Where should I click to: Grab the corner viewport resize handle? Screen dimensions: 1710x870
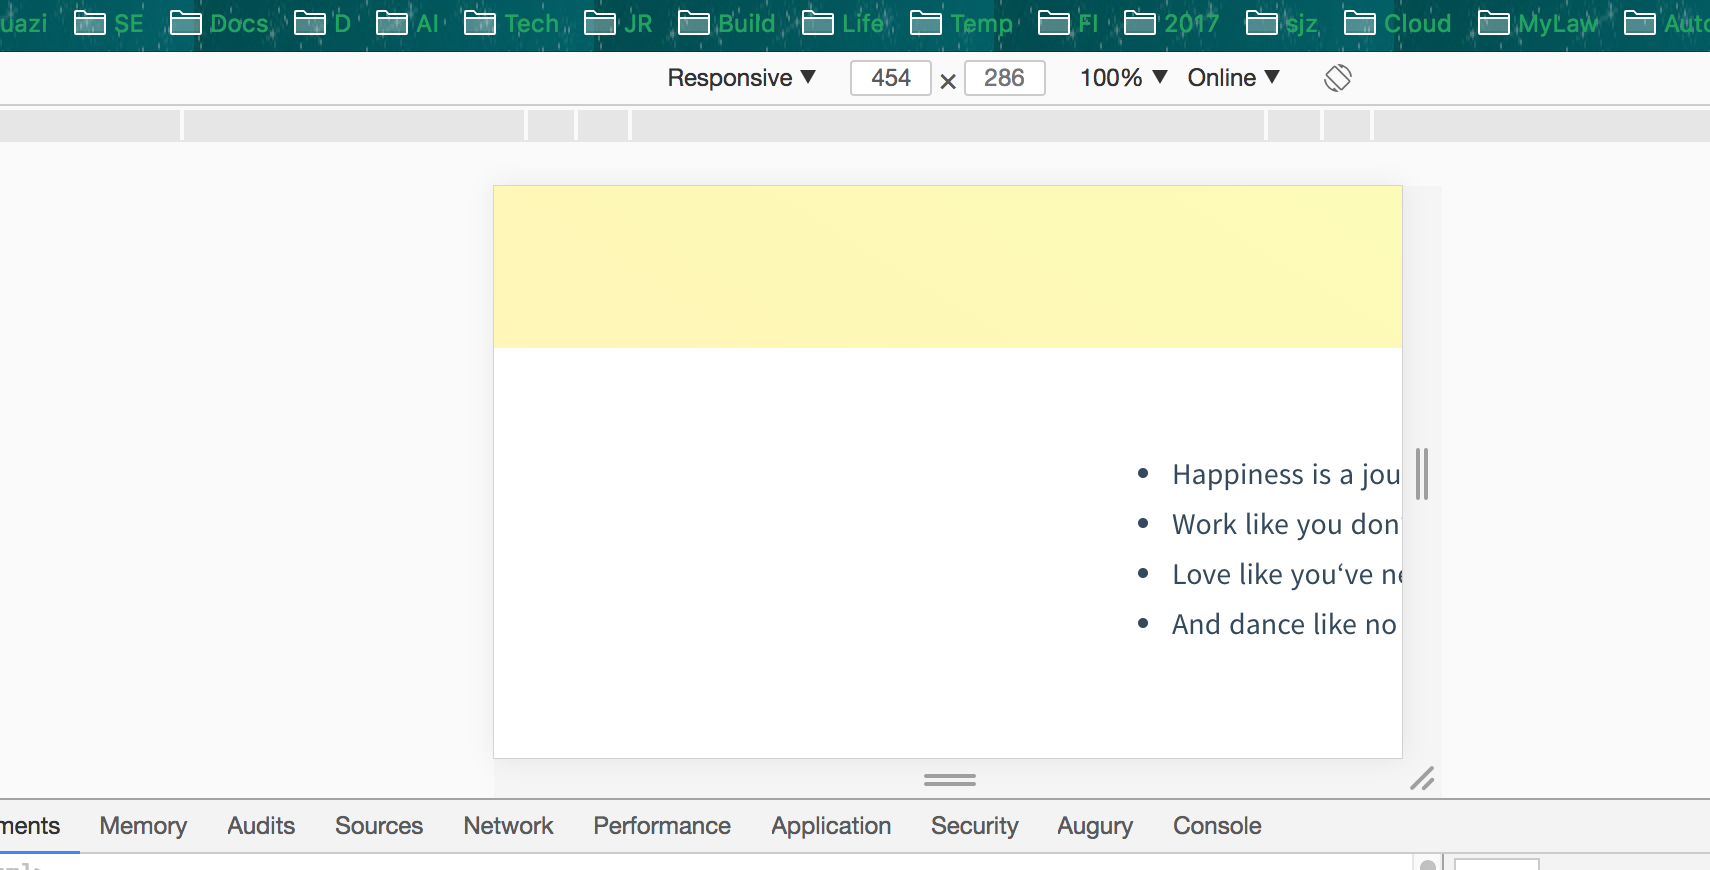click(x=1422, y=779)
